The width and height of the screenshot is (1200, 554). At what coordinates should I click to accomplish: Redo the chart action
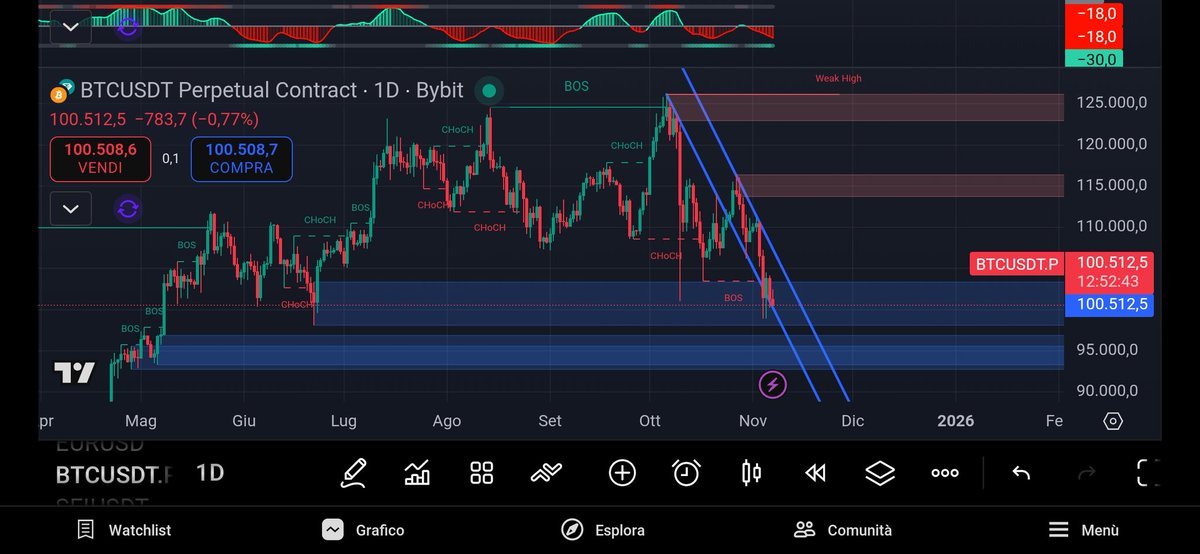(x=1086, y=473)
